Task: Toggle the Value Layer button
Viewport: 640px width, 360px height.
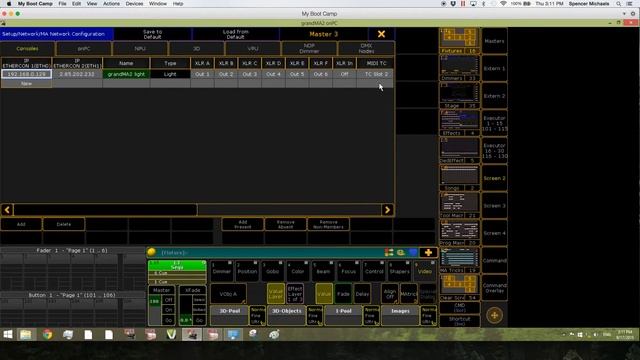Action: point(276,293)
